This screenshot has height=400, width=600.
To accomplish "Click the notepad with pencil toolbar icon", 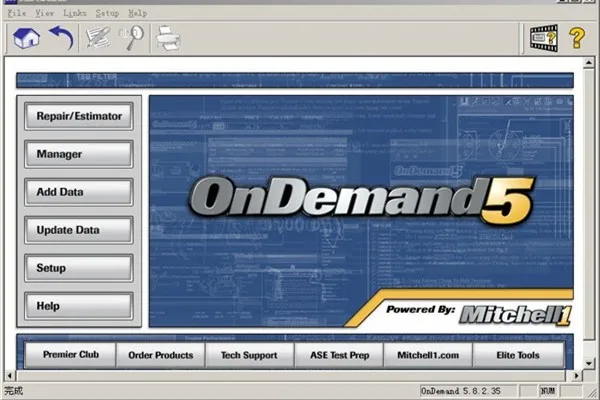I will [98, 38].
